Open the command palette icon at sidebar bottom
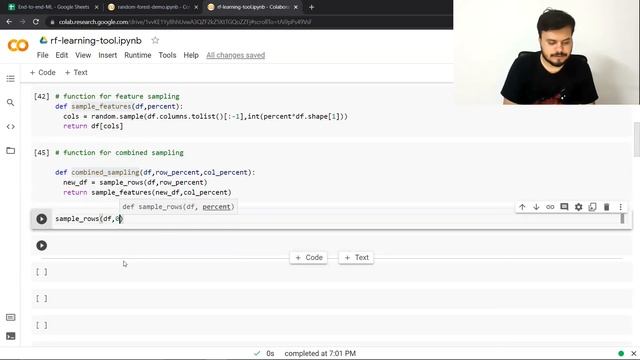 point(11,317)
